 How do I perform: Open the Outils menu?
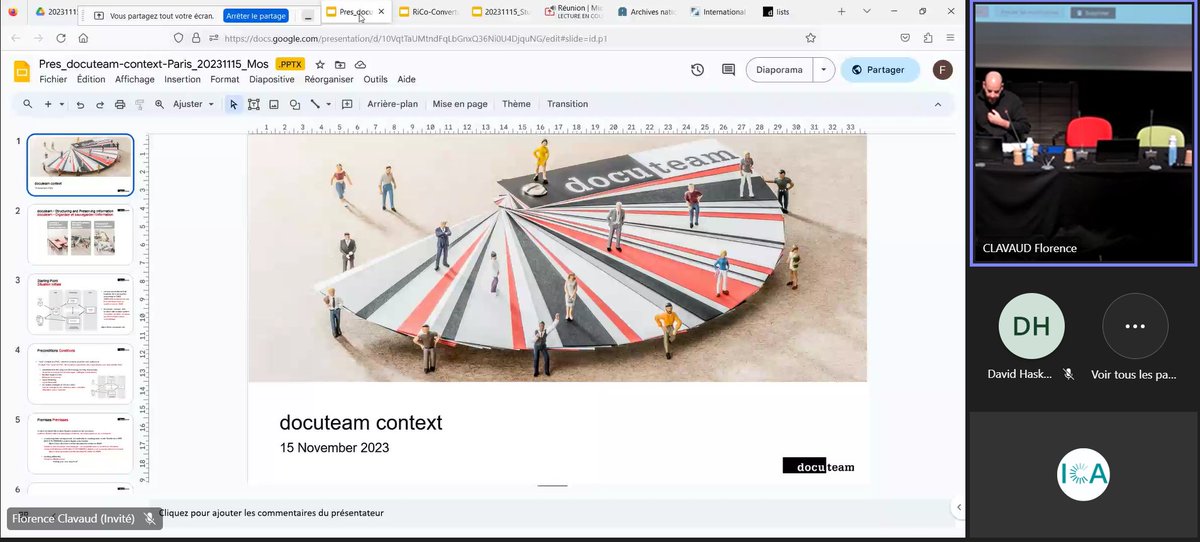pyautogui.click(x=376, y=79)
